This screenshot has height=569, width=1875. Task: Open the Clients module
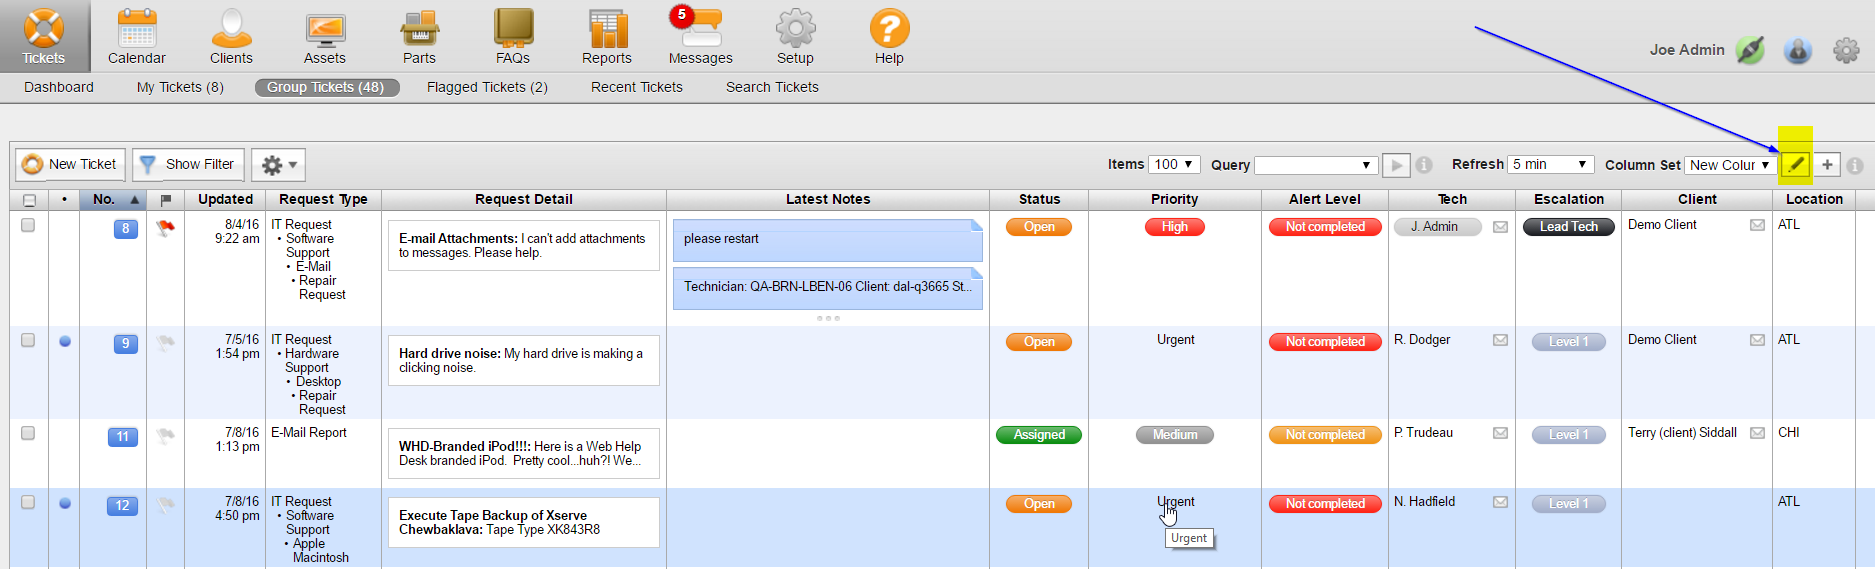click(231, 36)
